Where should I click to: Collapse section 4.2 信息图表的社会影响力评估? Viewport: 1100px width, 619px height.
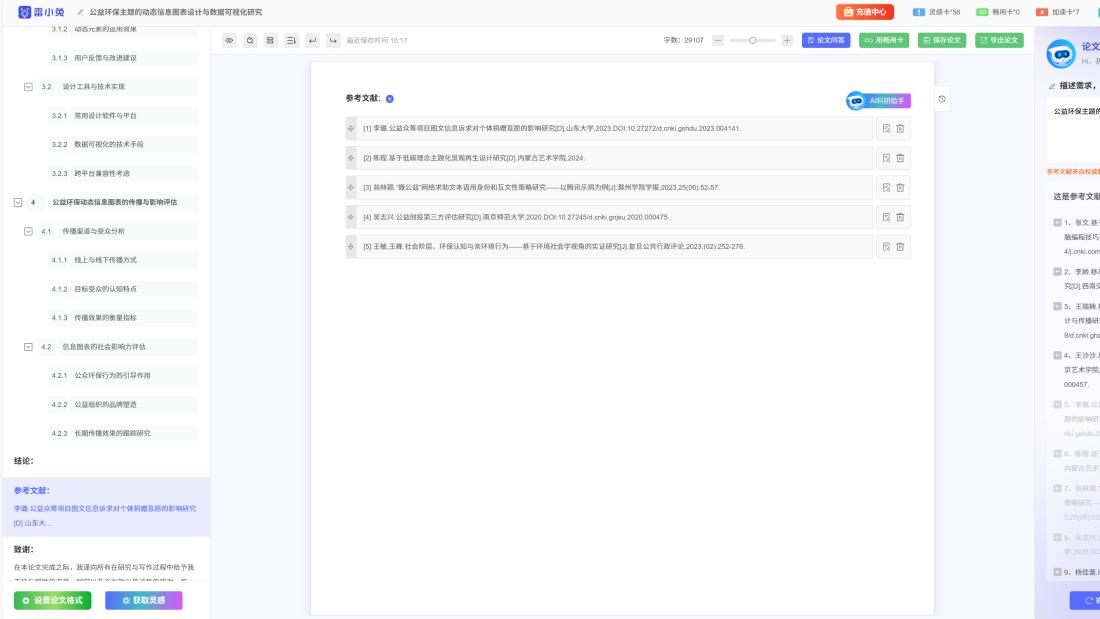[x=28, y=347]
